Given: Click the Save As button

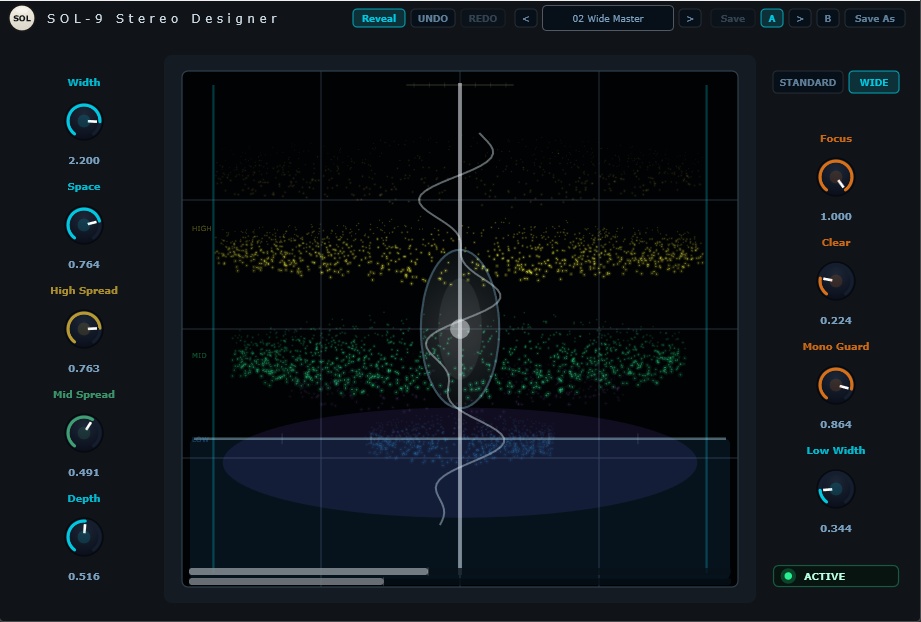Looking at the screenshot, I should point(875,18).
